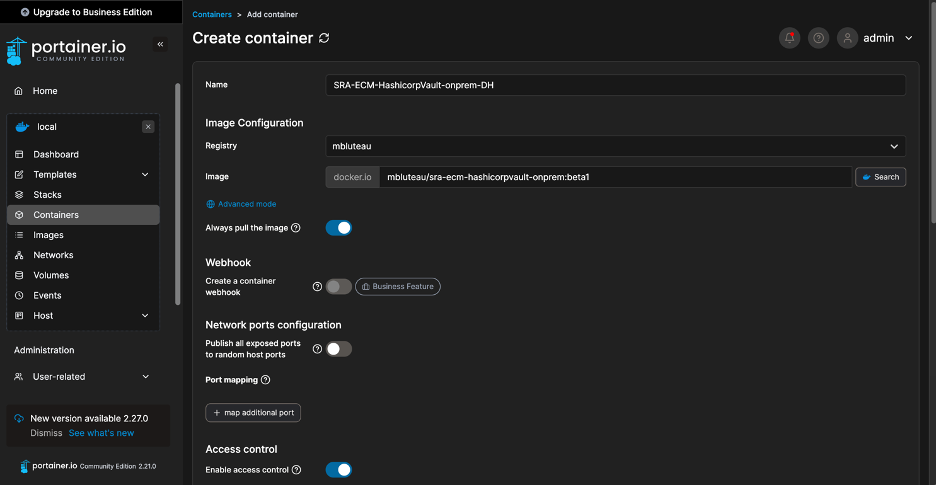Turn off Enable access control toggle

(338, 470)
